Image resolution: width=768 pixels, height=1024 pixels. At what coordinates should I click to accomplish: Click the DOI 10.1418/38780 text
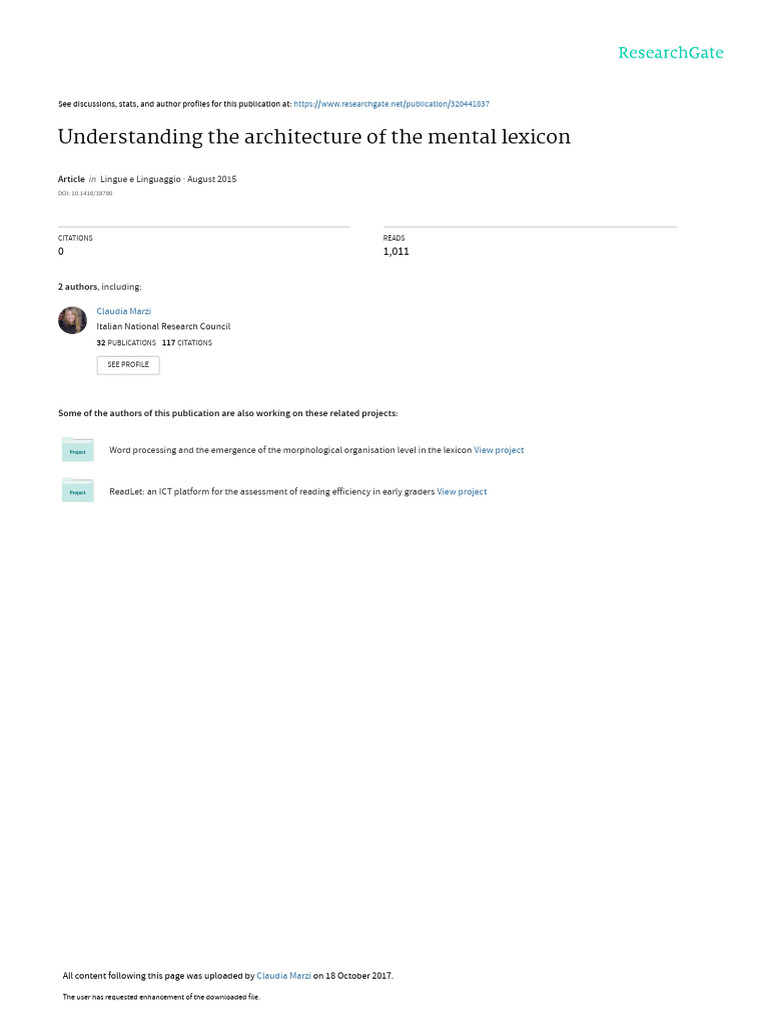(x=85, y=193)
